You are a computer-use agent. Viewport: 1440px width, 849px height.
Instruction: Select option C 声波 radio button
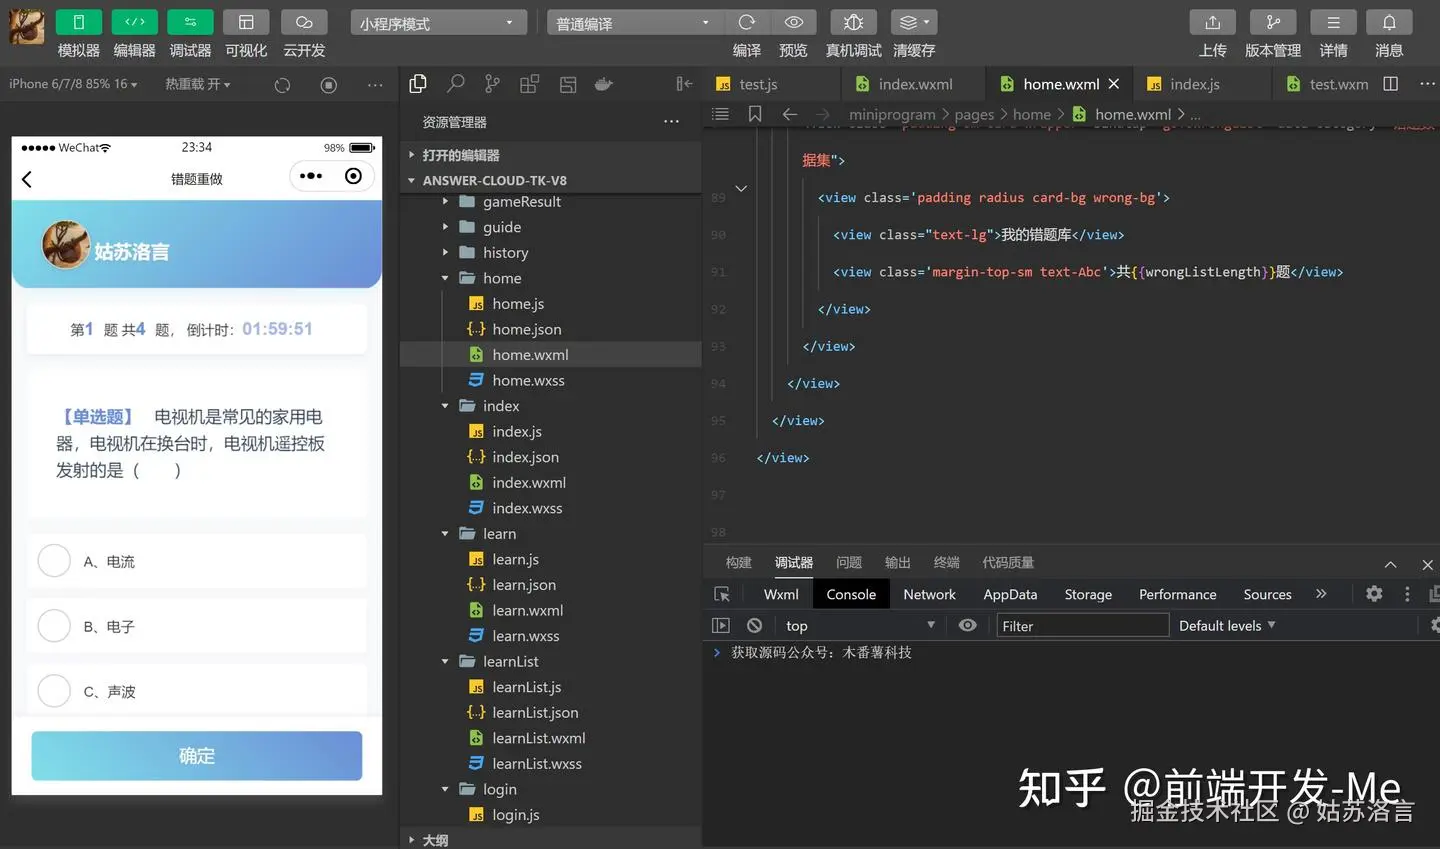54,691
